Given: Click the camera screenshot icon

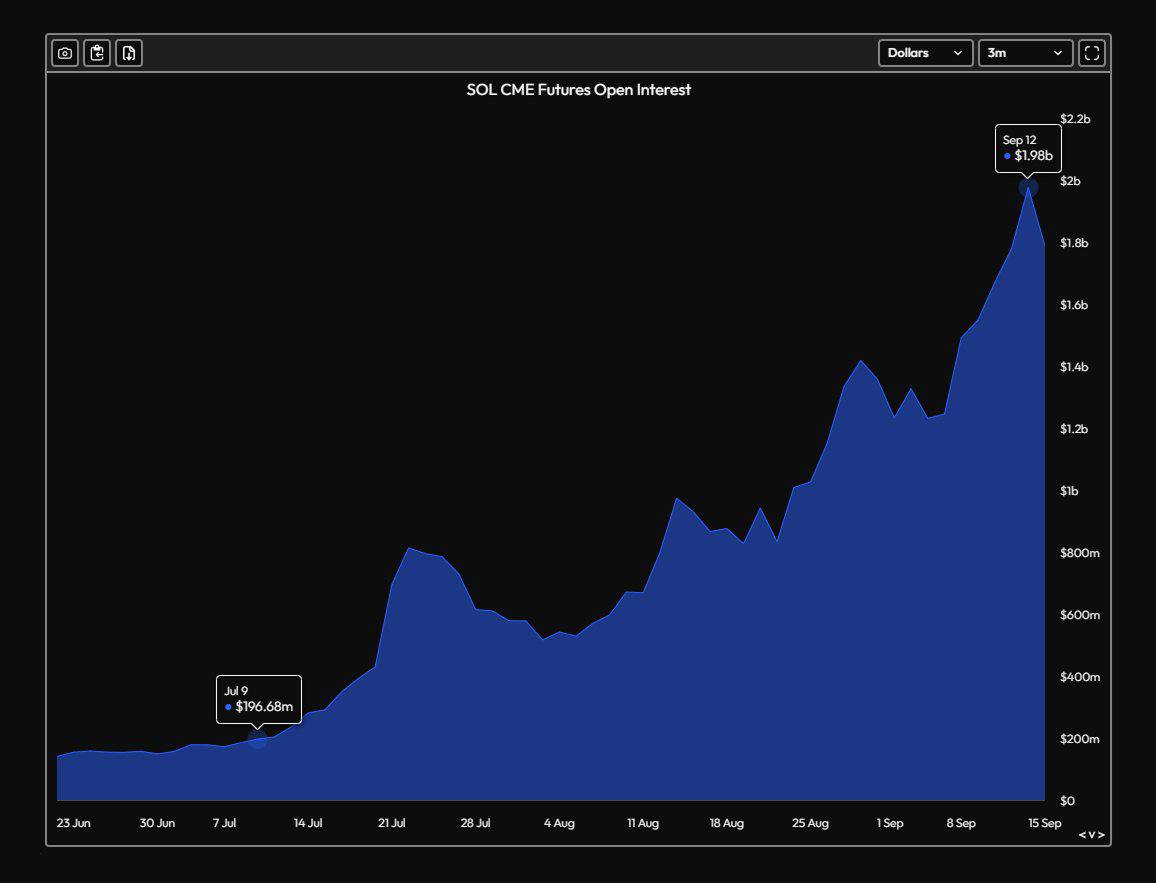Looking at the screenshot, I should pyautogui.click(x=64, y=53).
